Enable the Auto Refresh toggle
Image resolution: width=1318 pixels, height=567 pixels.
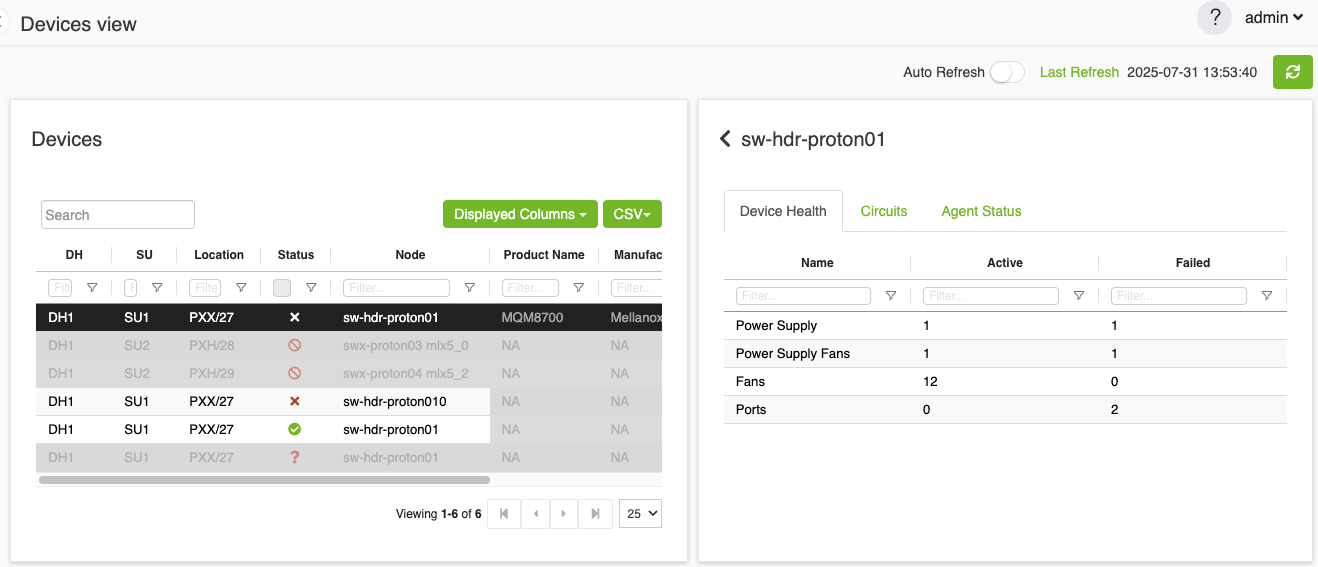[x=1007, y=72]
